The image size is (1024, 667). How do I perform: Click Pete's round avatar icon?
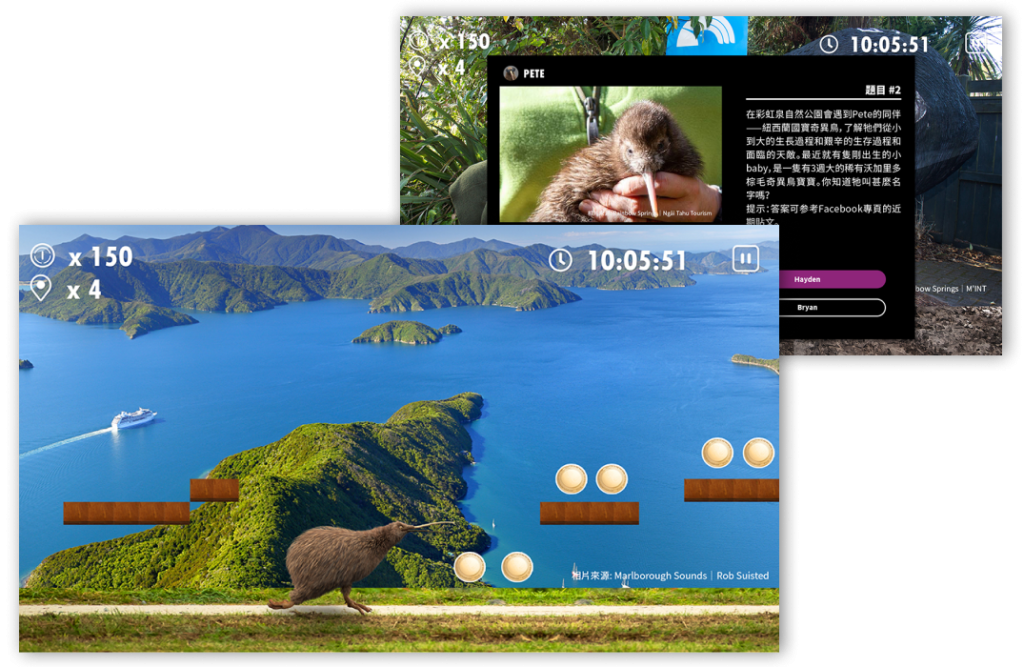[x=511, y=73]
